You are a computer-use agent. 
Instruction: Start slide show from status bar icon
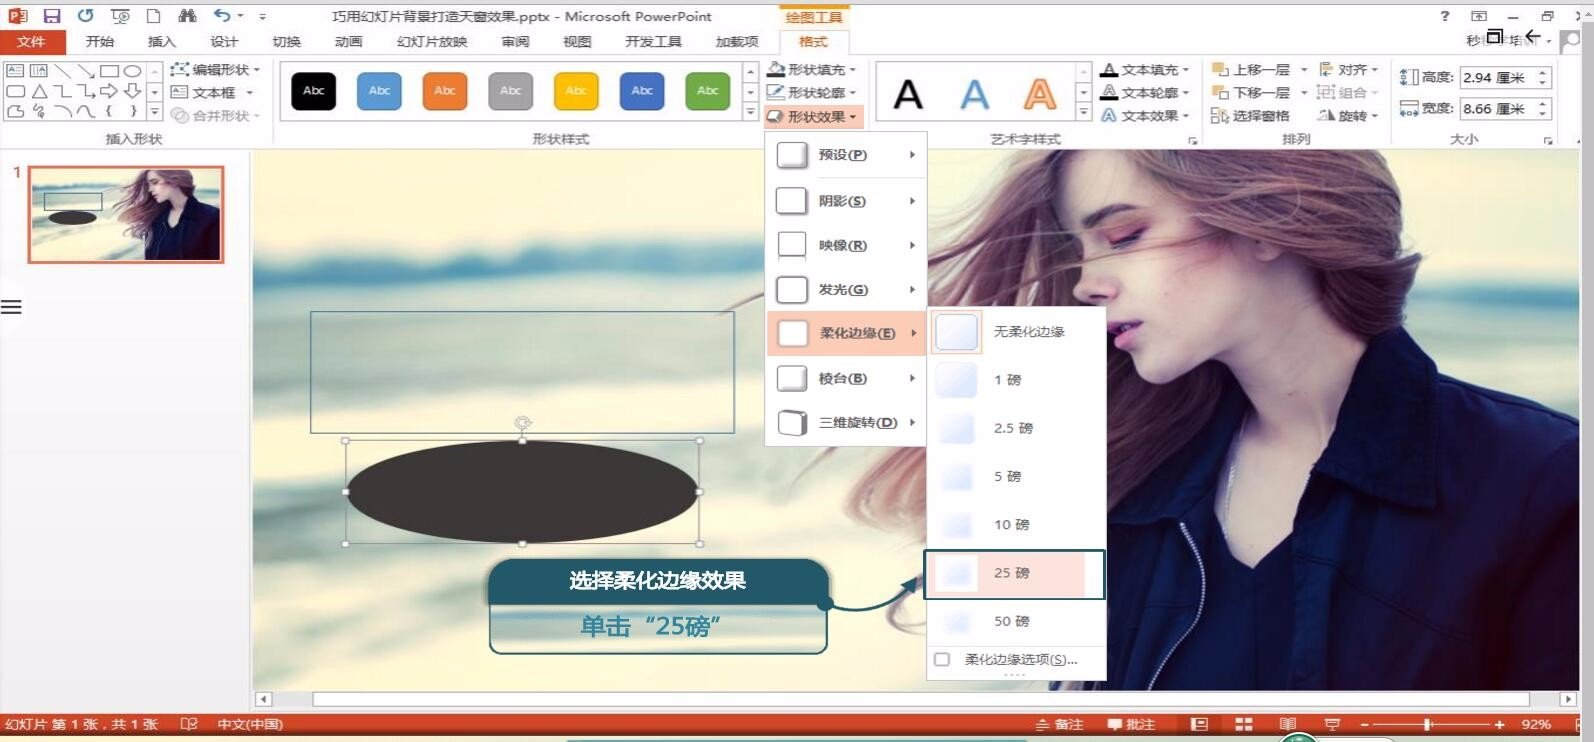point(1332,724)
